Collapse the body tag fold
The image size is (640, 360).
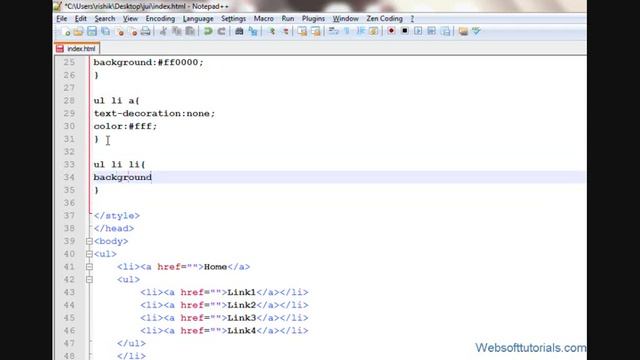tap(89, 241)
